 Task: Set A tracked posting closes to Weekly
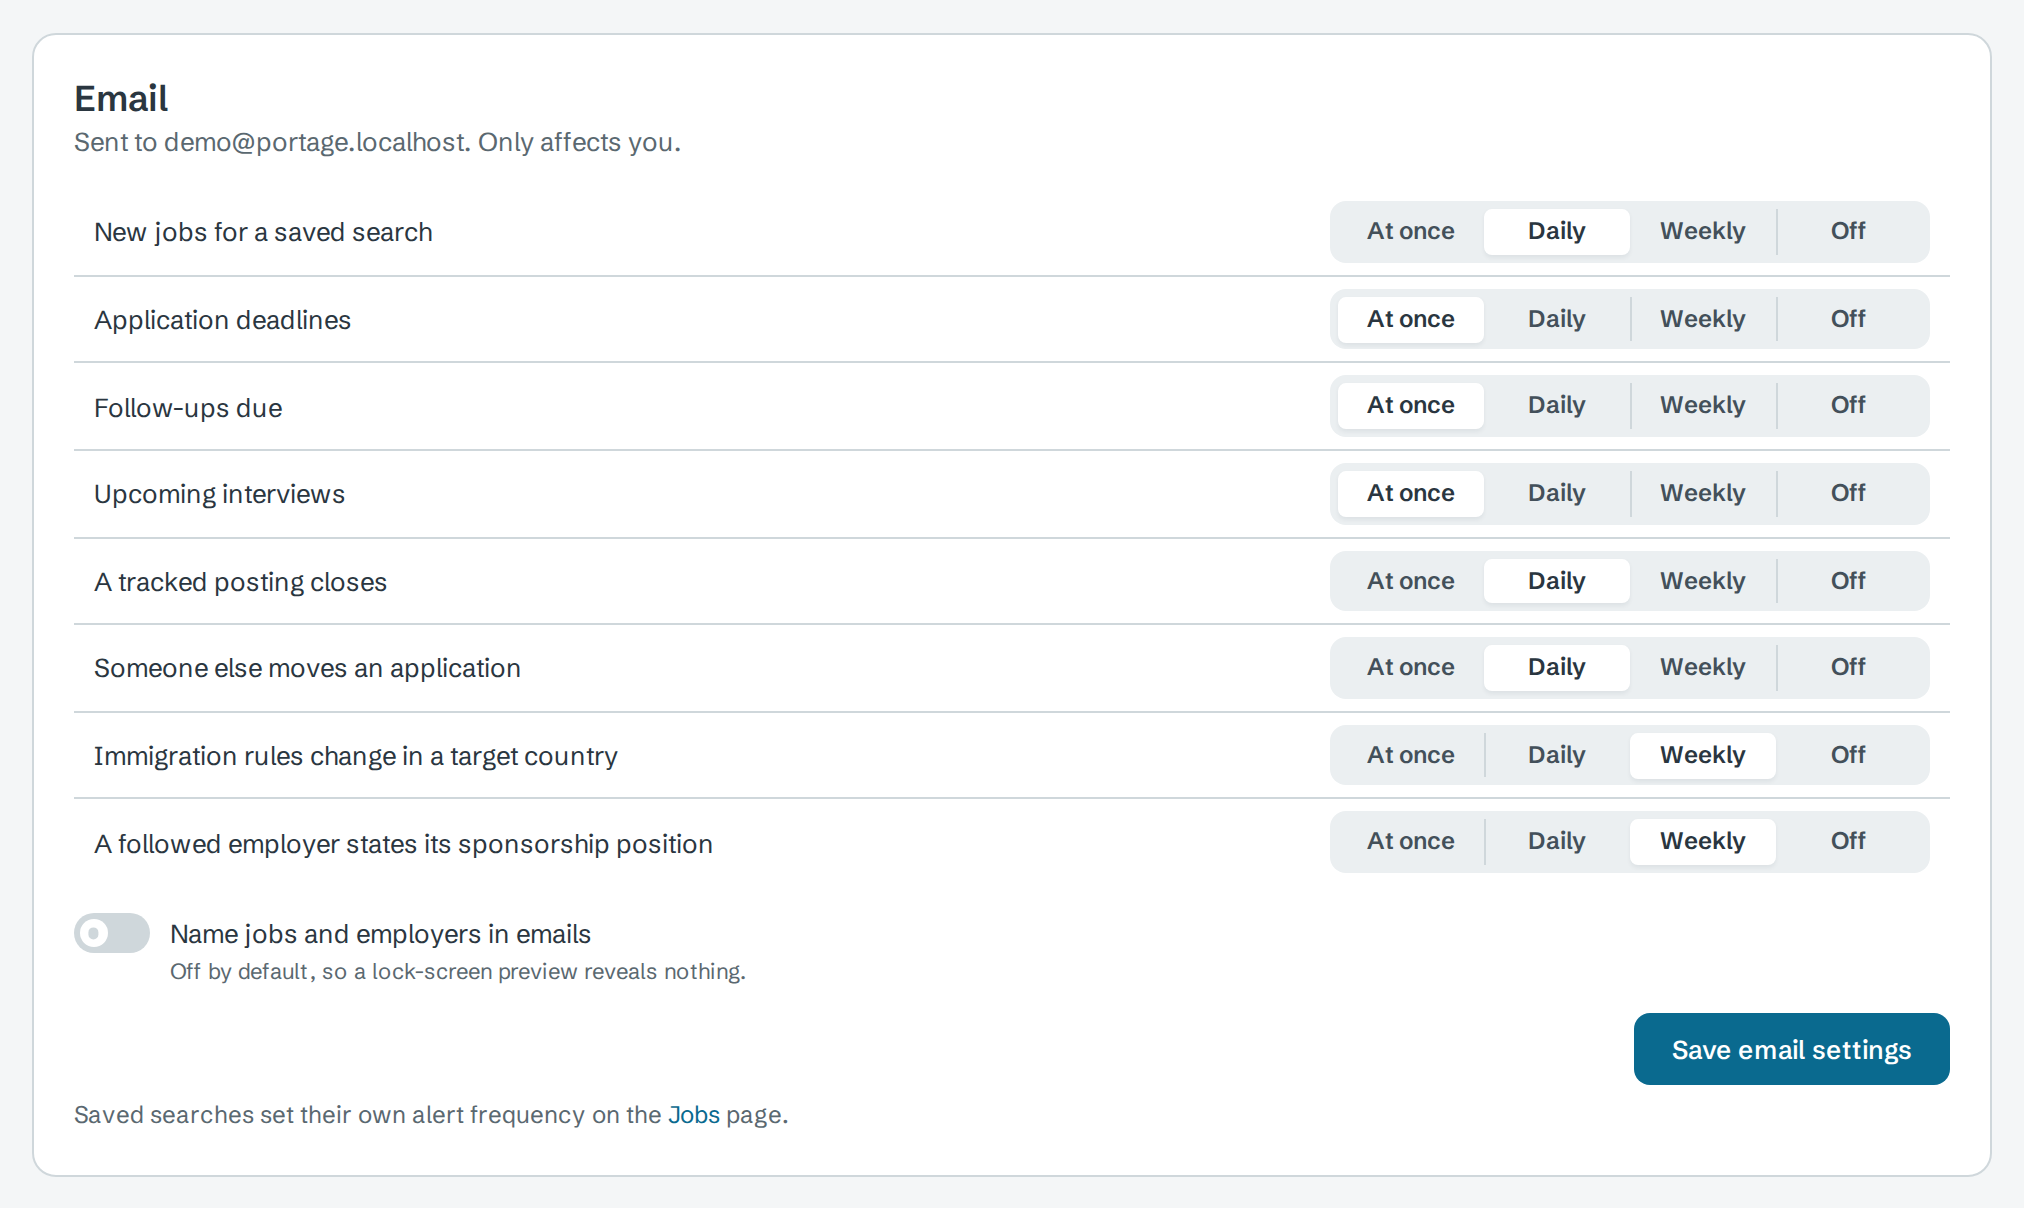tap(1702, 581)
